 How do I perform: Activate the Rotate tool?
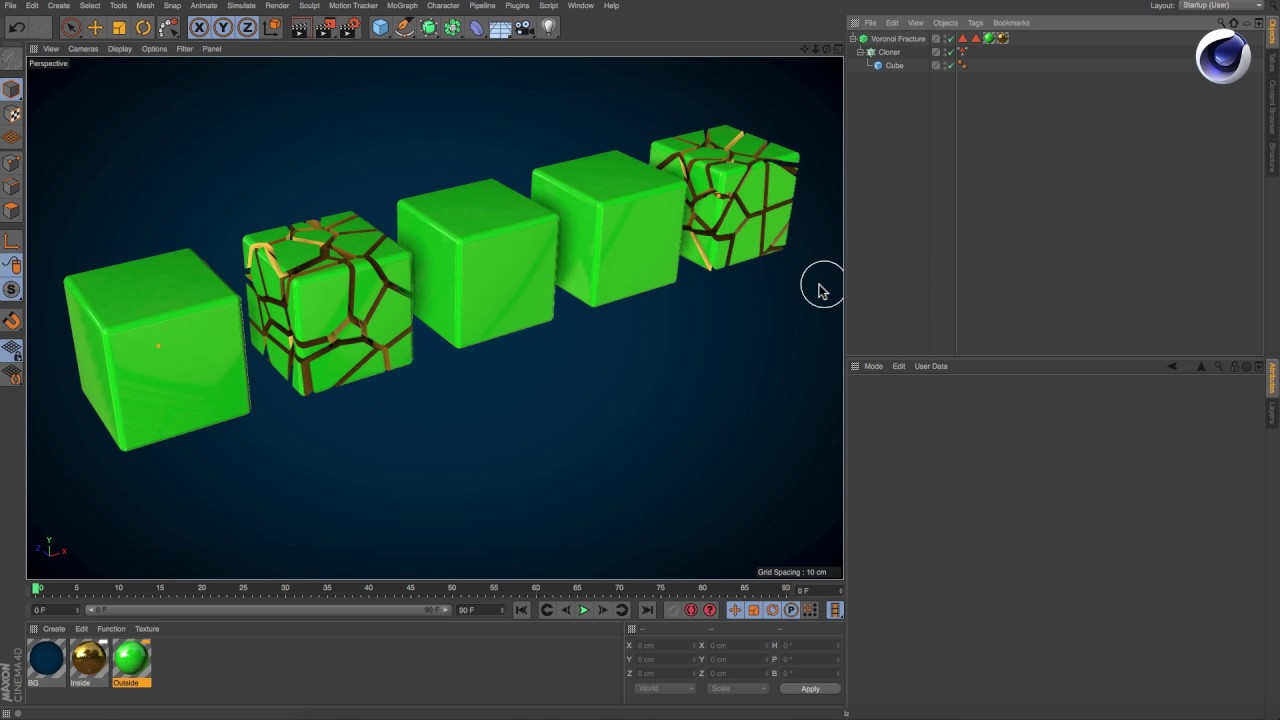143,28
